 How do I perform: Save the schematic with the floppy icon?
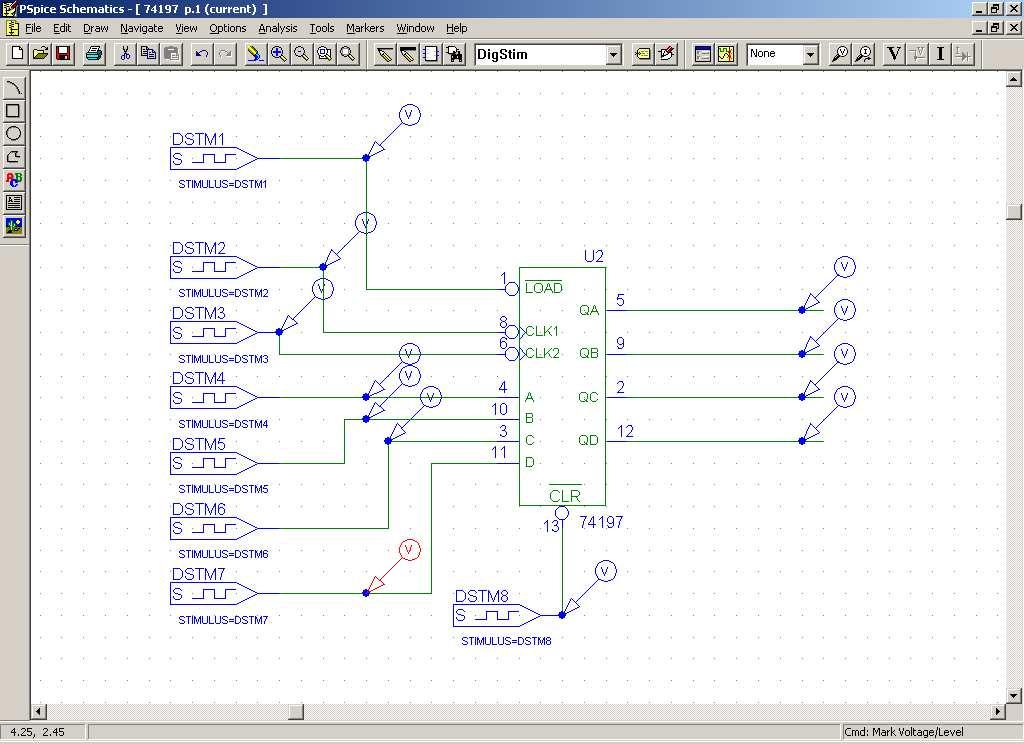pyautogui.click(x=63, y=54)
